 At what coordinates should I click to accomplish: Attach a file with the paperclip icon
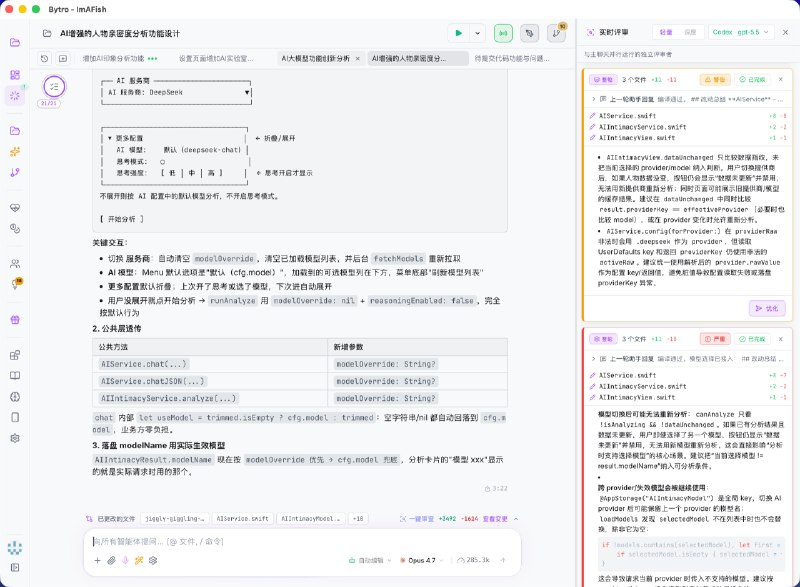111,560
